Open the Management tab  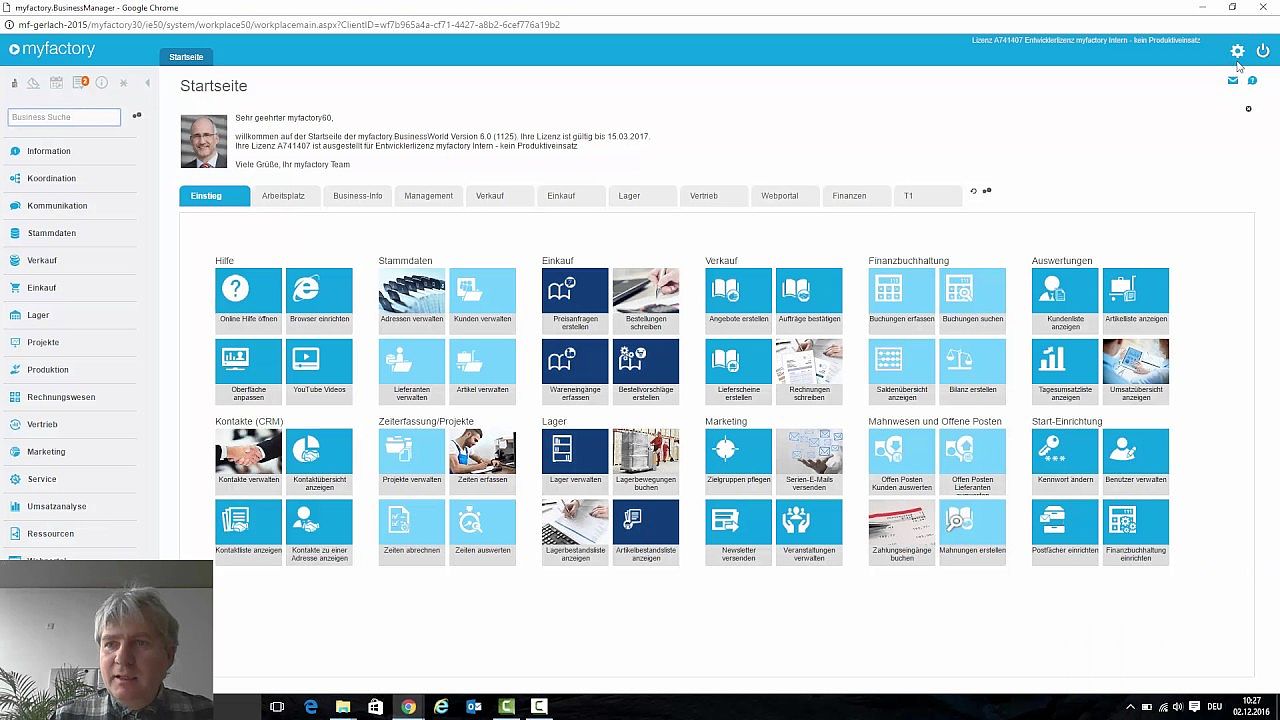click(429, 196)
